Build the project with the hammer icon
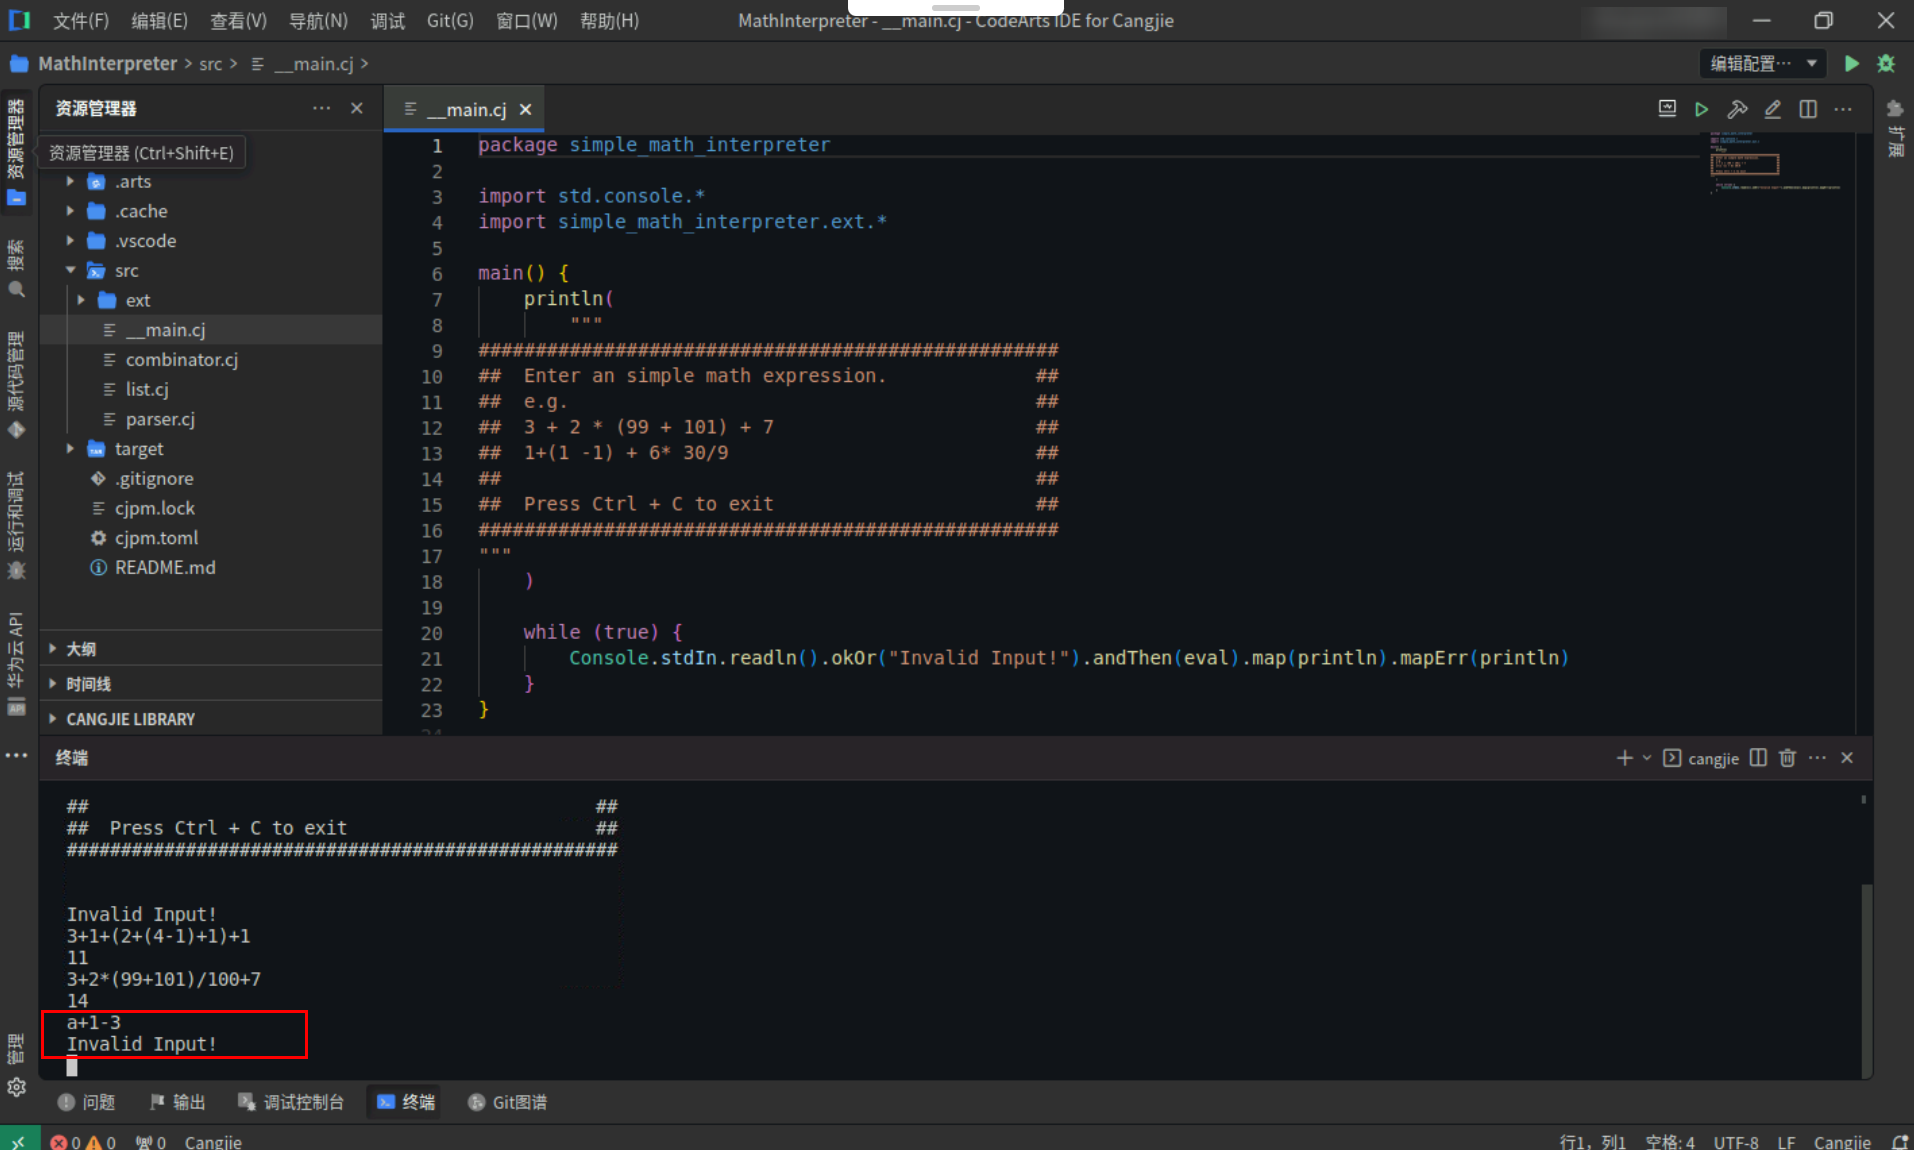The image size is (1914, 1150). tap(1738, 109)
